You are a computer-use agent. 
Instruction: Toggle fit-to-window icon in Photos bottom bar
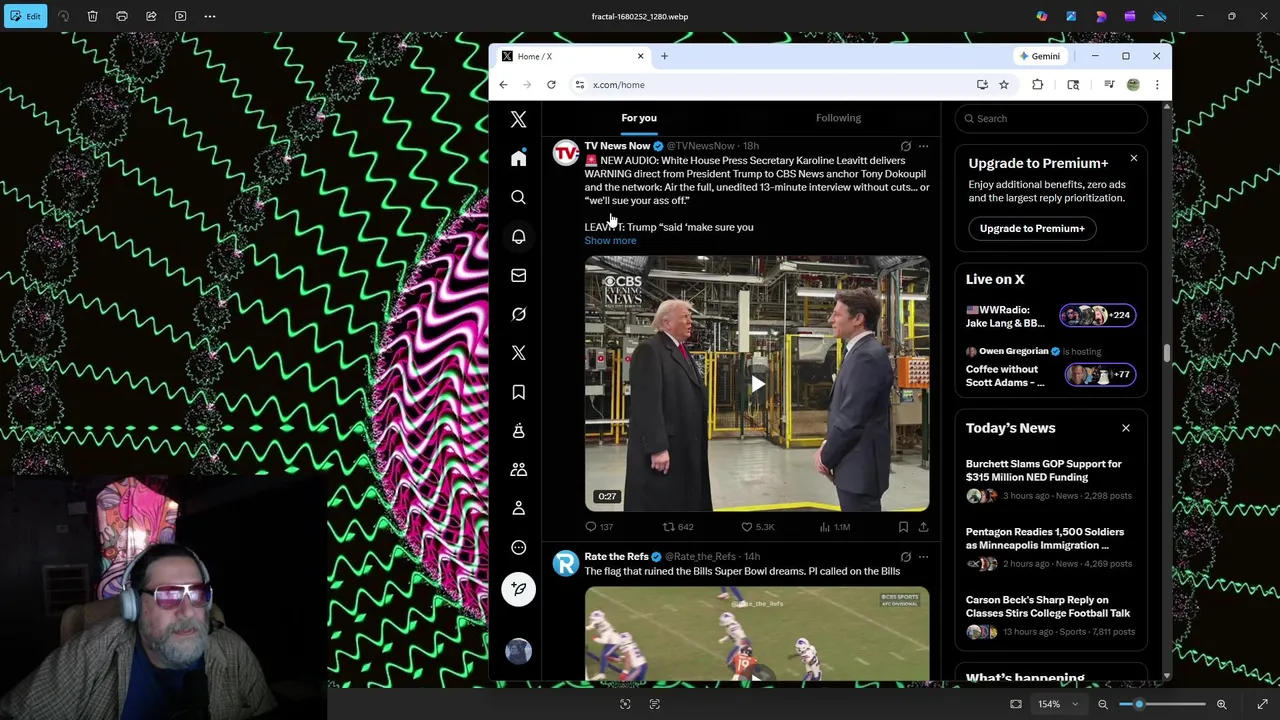tap(1016, 704)
